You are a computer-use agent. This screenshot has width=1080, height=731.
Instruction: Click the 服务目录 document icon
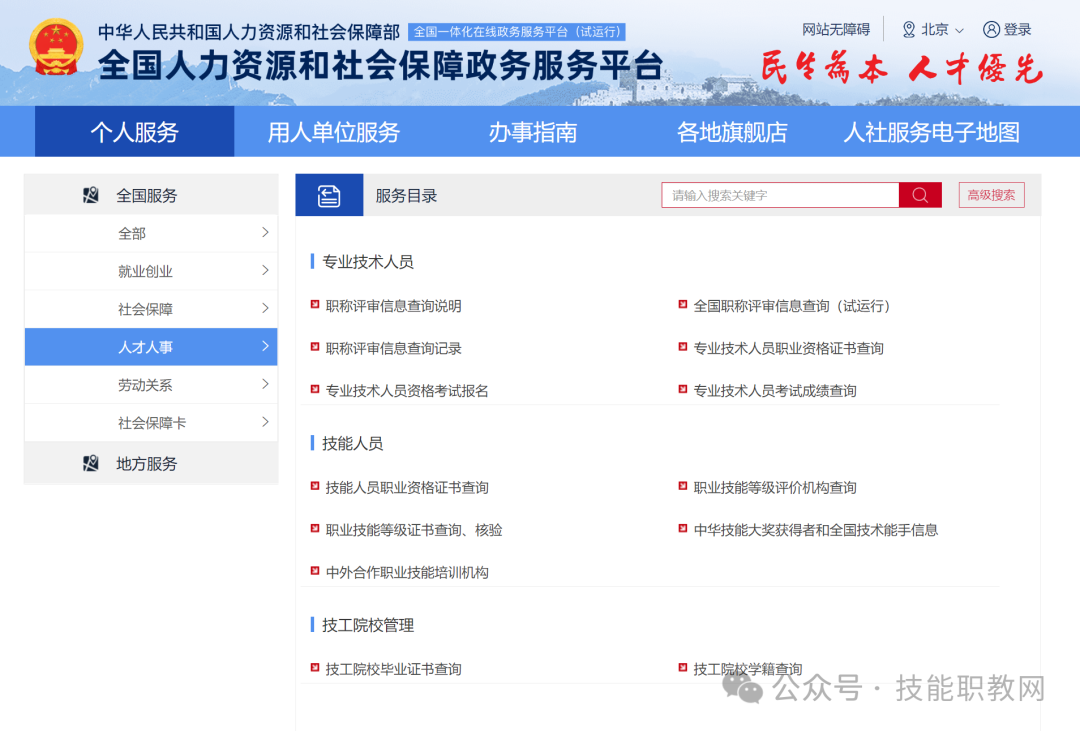click(327, 194)
